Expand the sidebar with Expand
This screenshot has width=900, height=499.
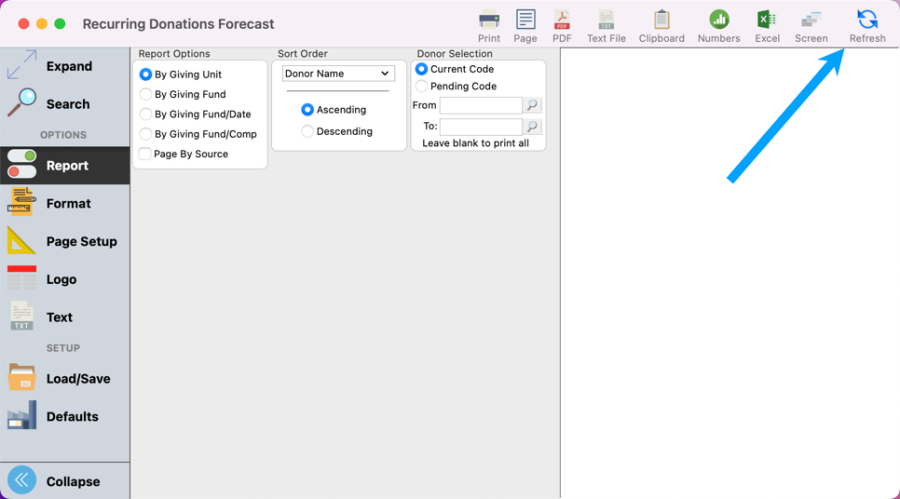click(50, 66)
